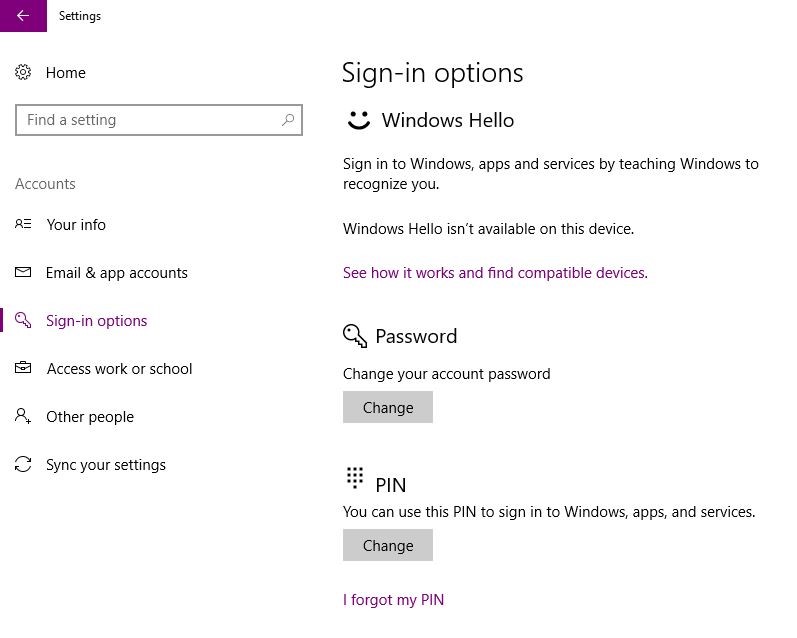
Task: Open the I forgot my PIN link
Action: coord(393,600)
